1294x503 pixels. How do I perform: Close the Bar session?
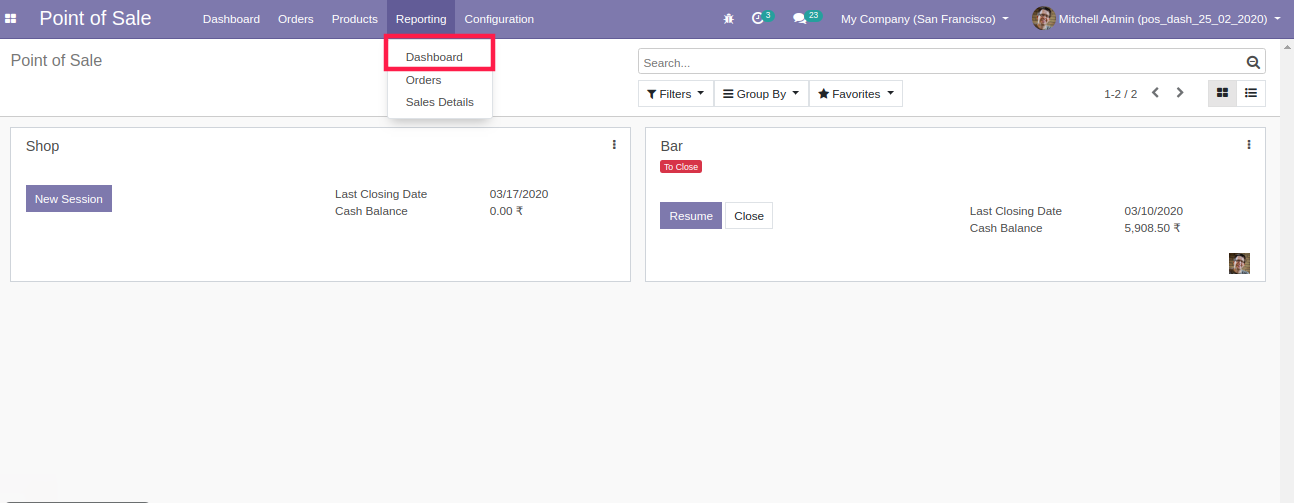tap(749, 216)
